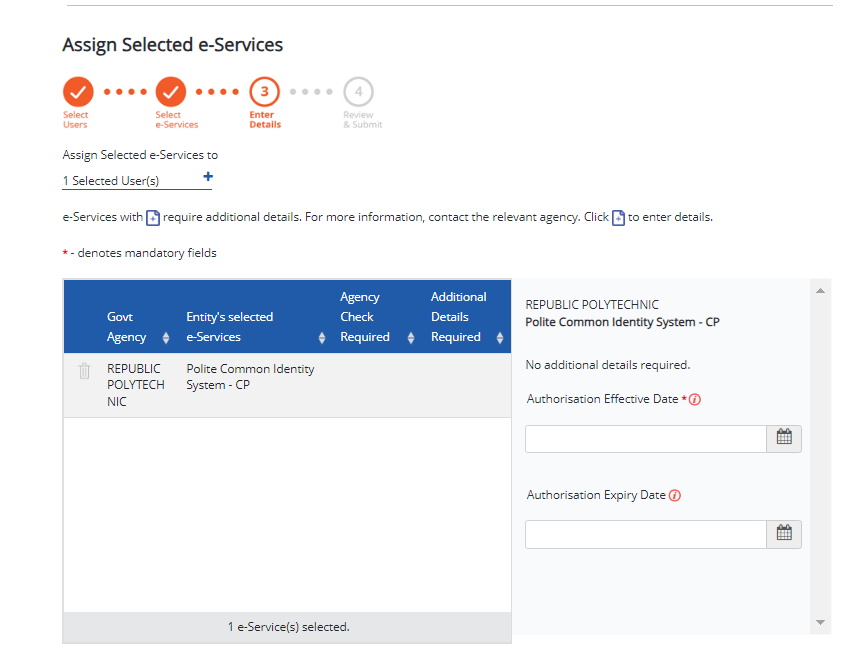861x658 pixels.
Task: Sort by Additional Details Required column
Action: click(x=499, y=338)
